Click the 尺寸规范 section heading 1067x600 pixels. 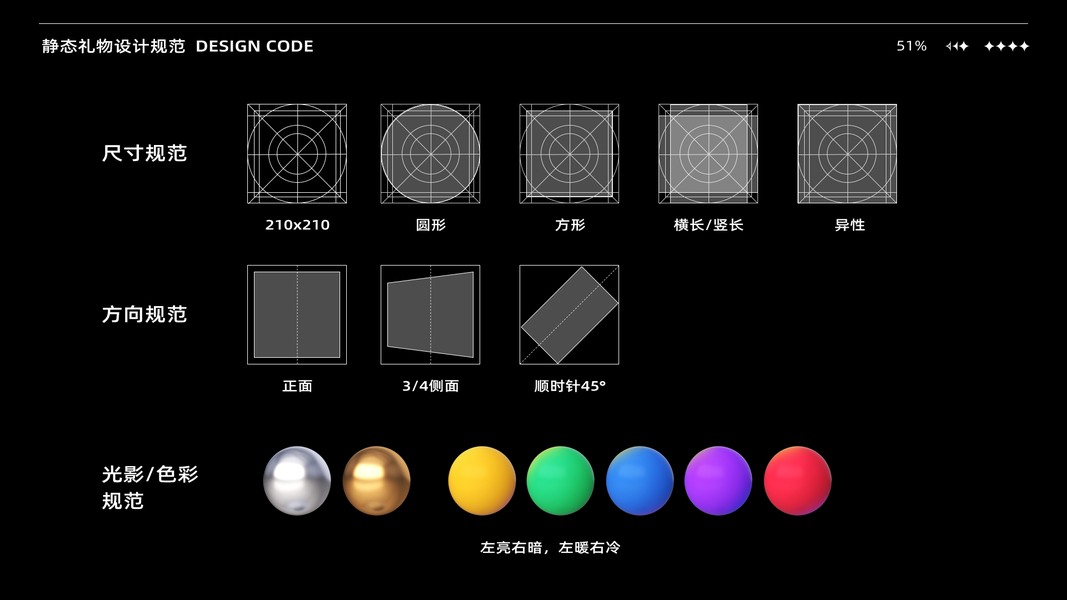[144, 153]
